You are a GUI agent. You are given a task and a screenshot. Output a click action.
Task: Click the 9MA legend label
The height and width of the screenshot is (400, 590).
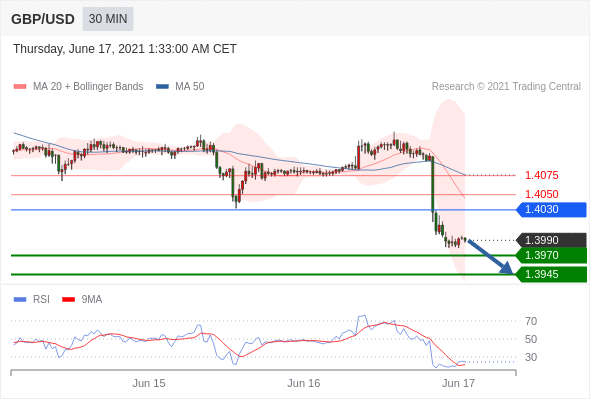click(92, 300)
